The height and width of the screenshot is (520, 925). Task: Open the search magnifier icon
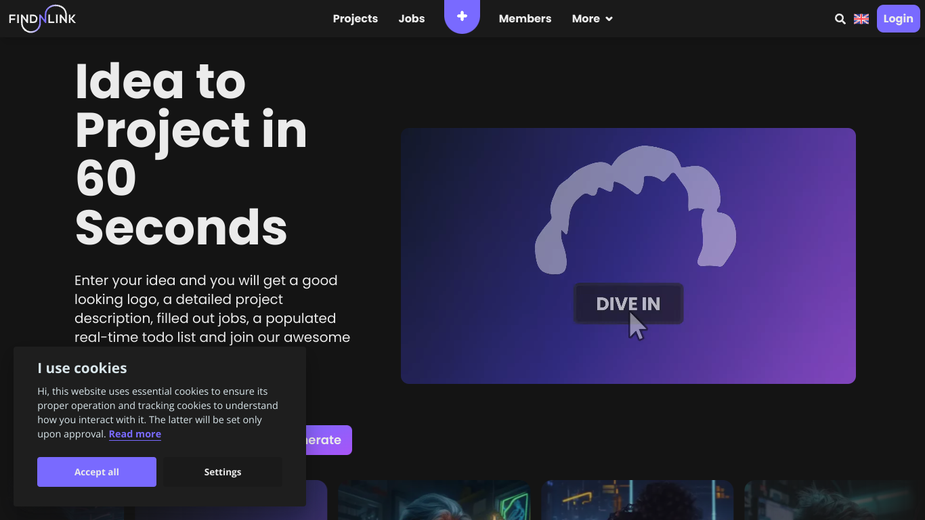coord(840,19)
